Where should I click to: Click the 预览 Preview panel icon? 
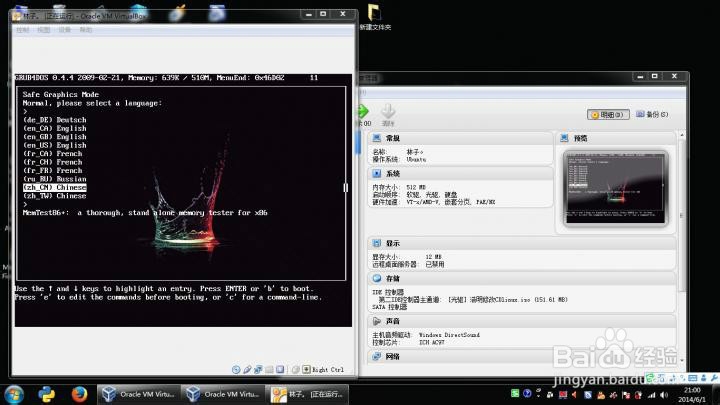564,138
